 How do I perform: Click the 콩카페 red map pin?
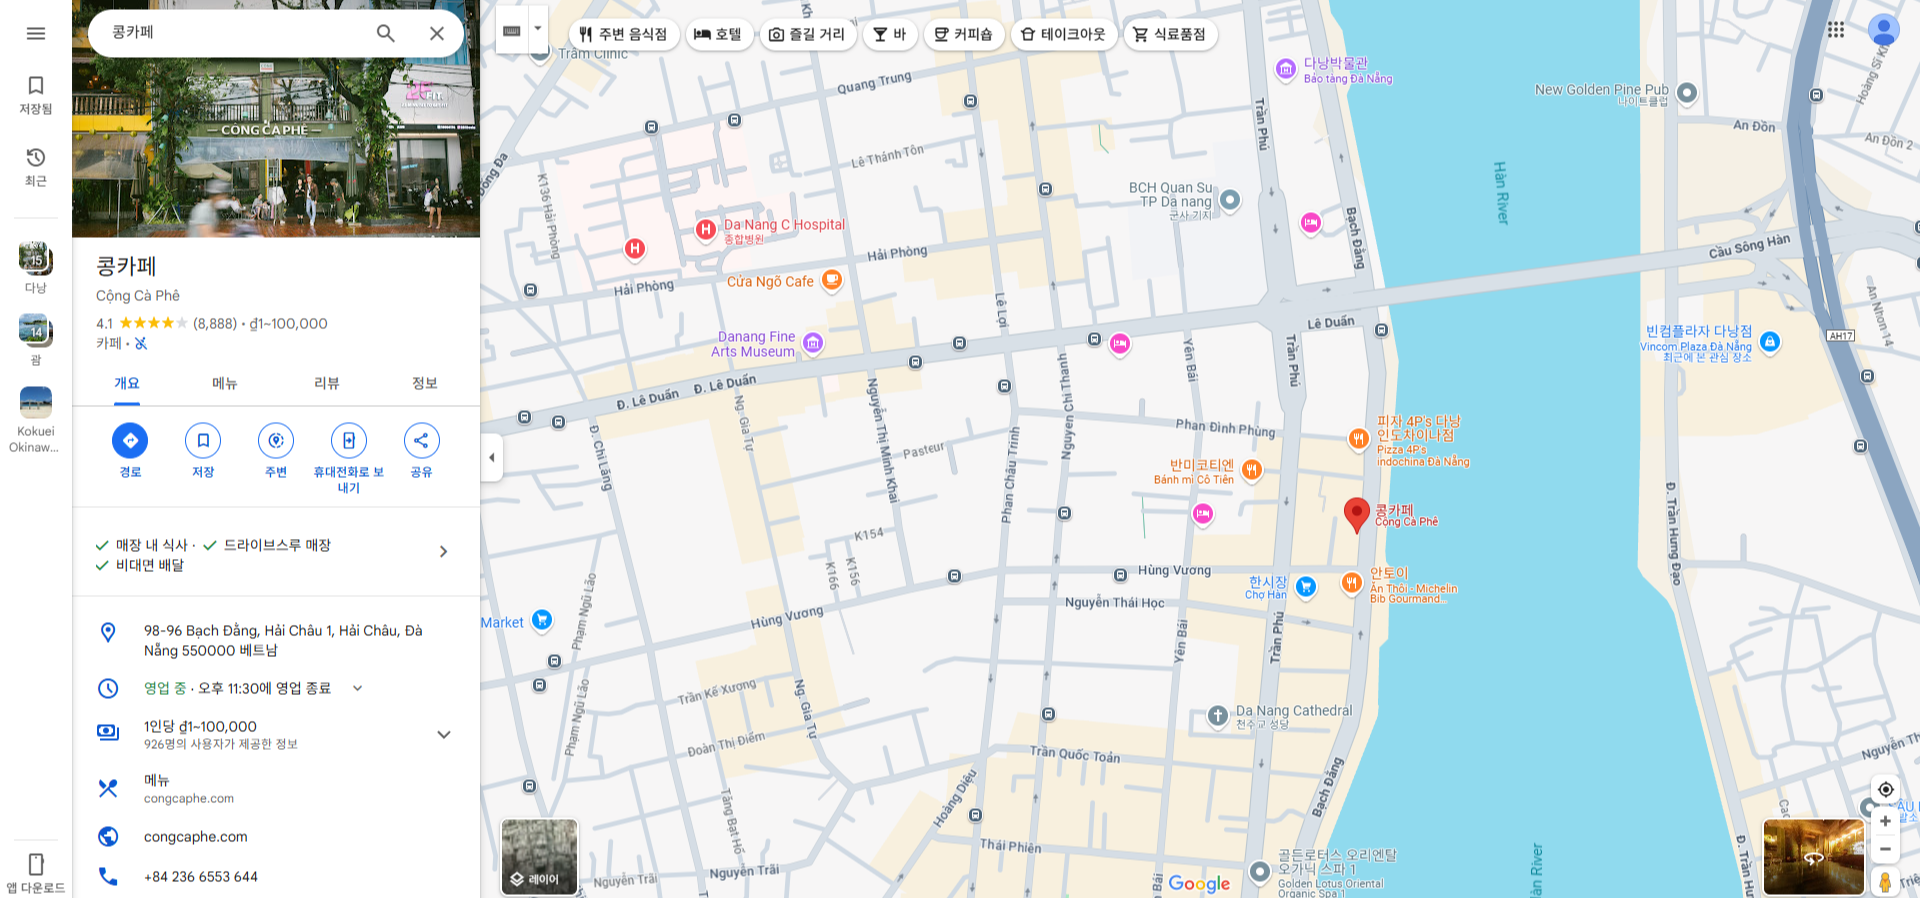pyautogui.click(x=1356, y=514)
